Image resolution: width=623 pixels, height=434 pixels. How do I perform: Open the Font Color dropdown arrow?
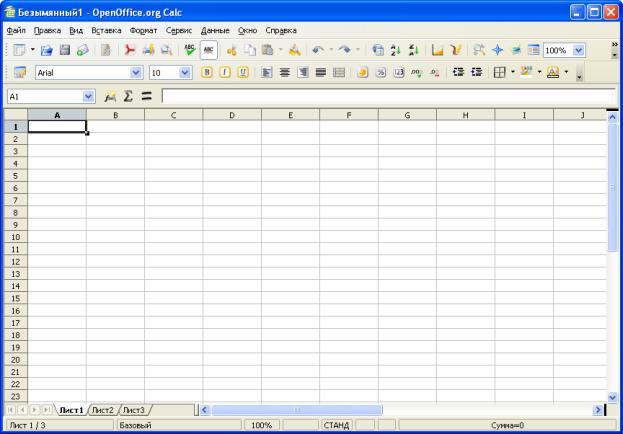(566, 72)
